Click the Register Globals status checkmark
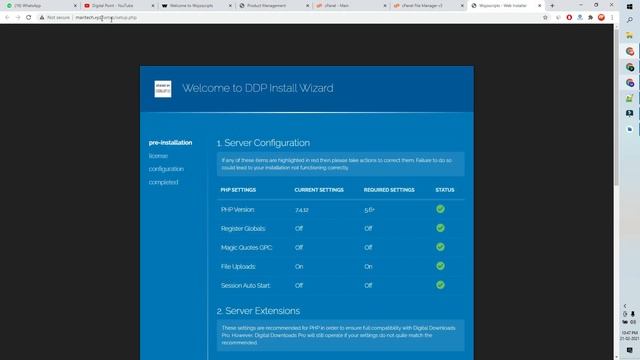The width and height of the screenshot is (640, 360). click(440, 228)
